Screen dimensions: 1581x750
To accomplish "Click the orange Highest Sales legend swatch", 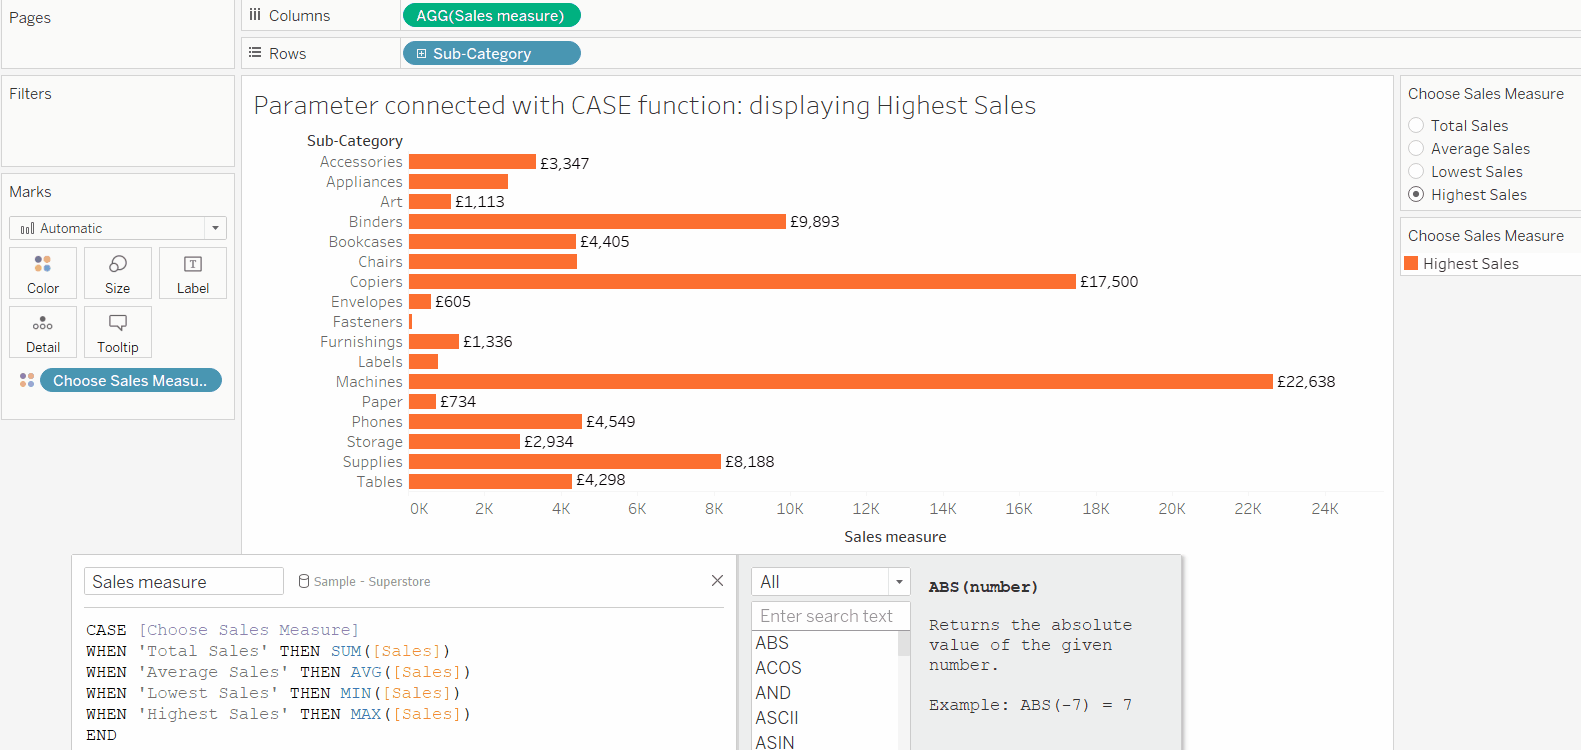I will pos(1411,264).
